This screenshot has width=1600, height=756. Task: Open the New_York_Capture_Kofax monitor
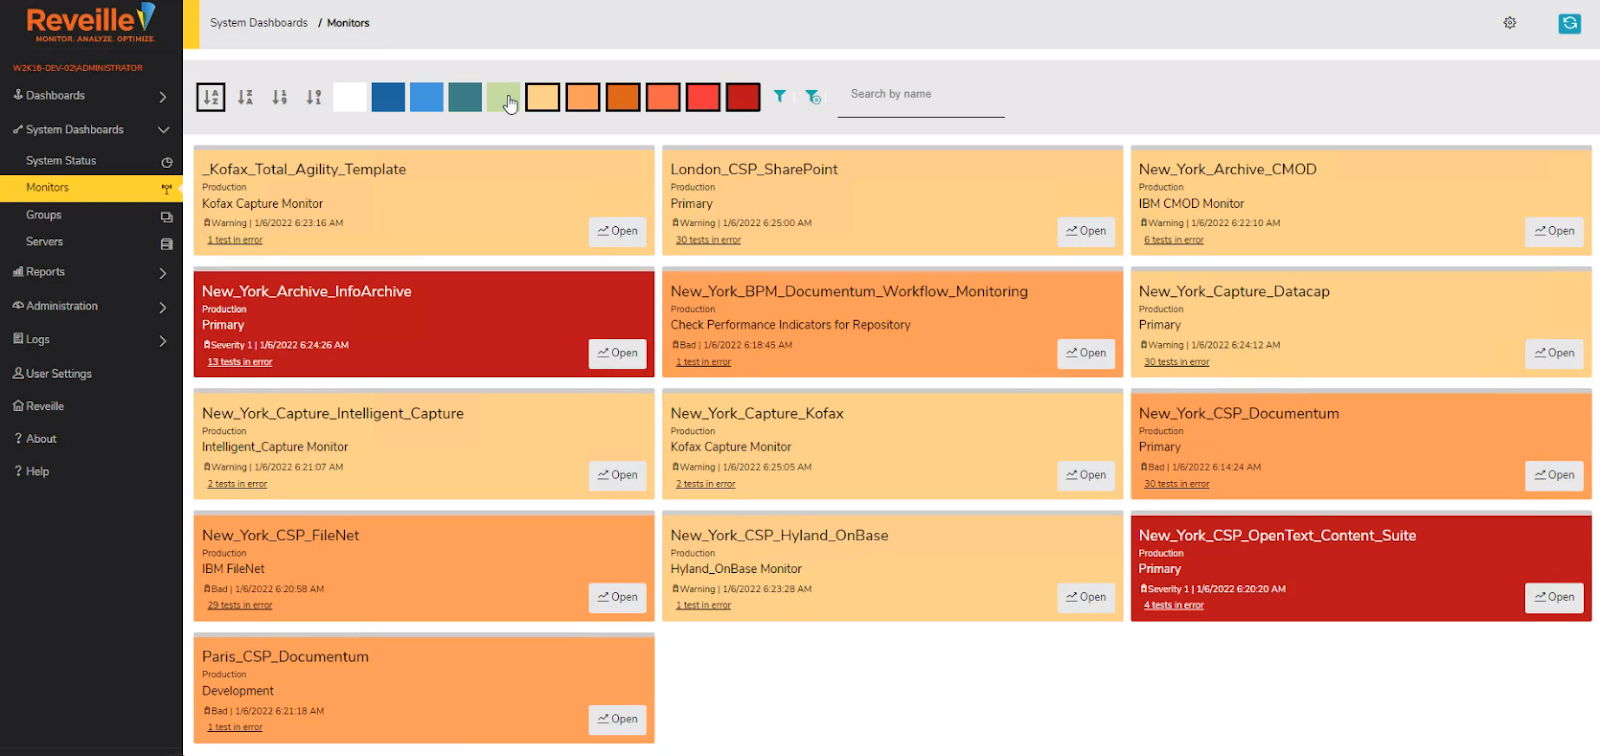[x=1086, y=475]
